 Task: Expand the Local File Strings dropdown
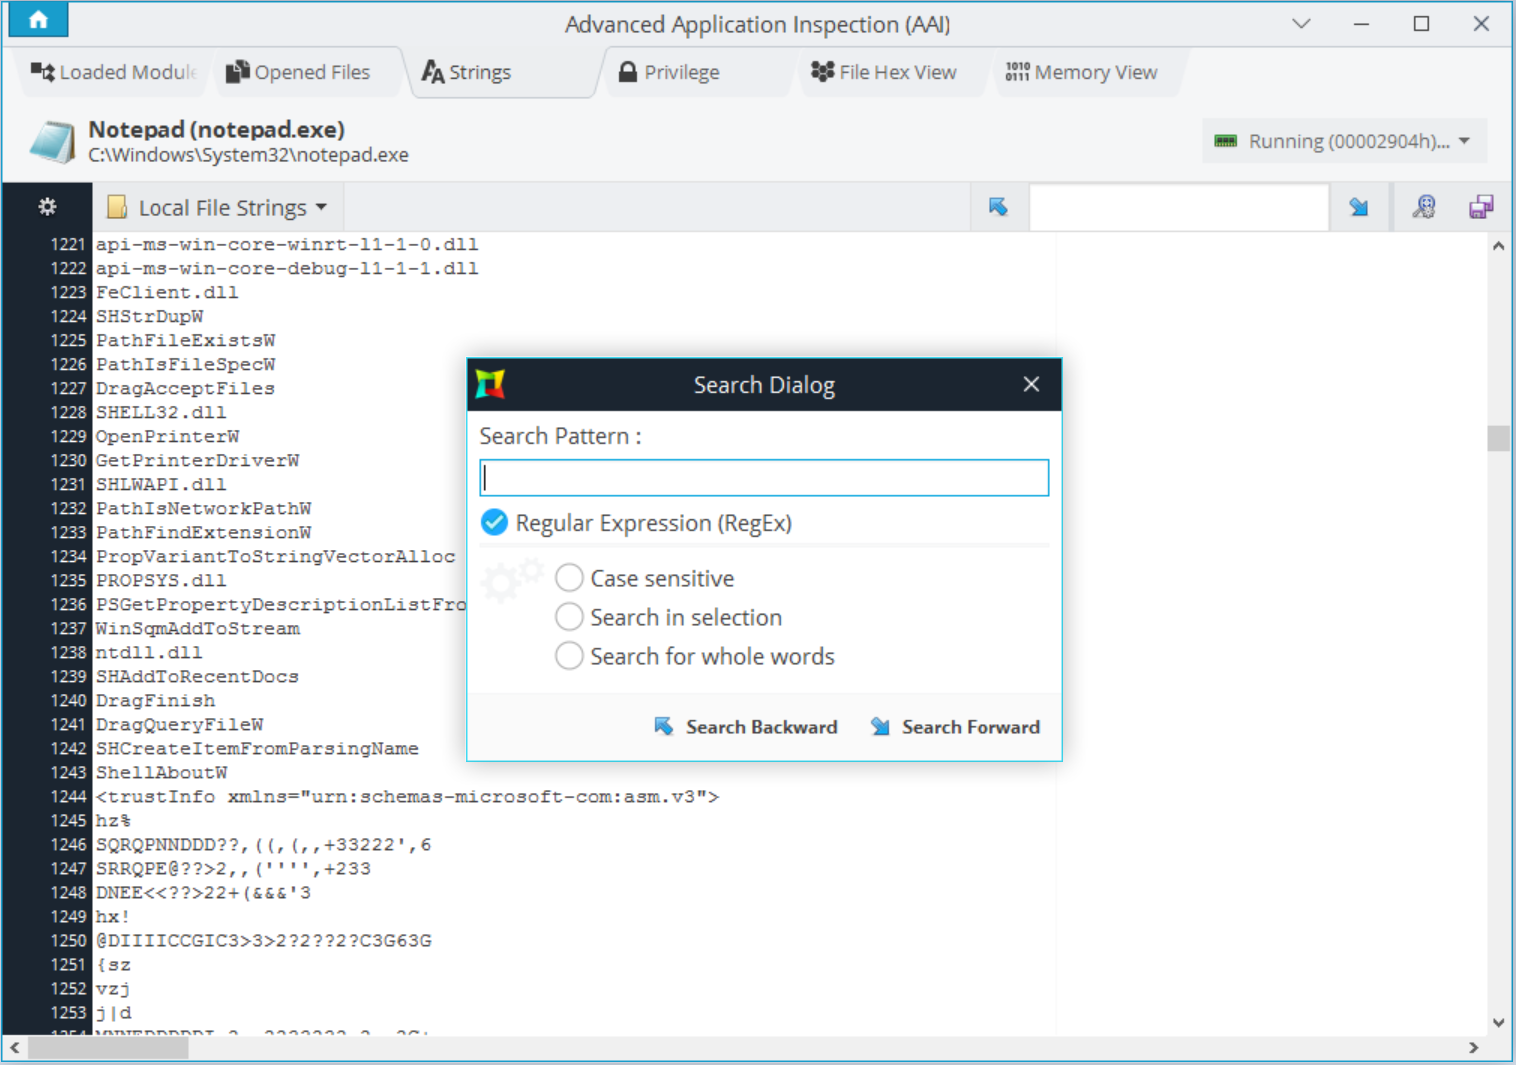tap(218, 207)
